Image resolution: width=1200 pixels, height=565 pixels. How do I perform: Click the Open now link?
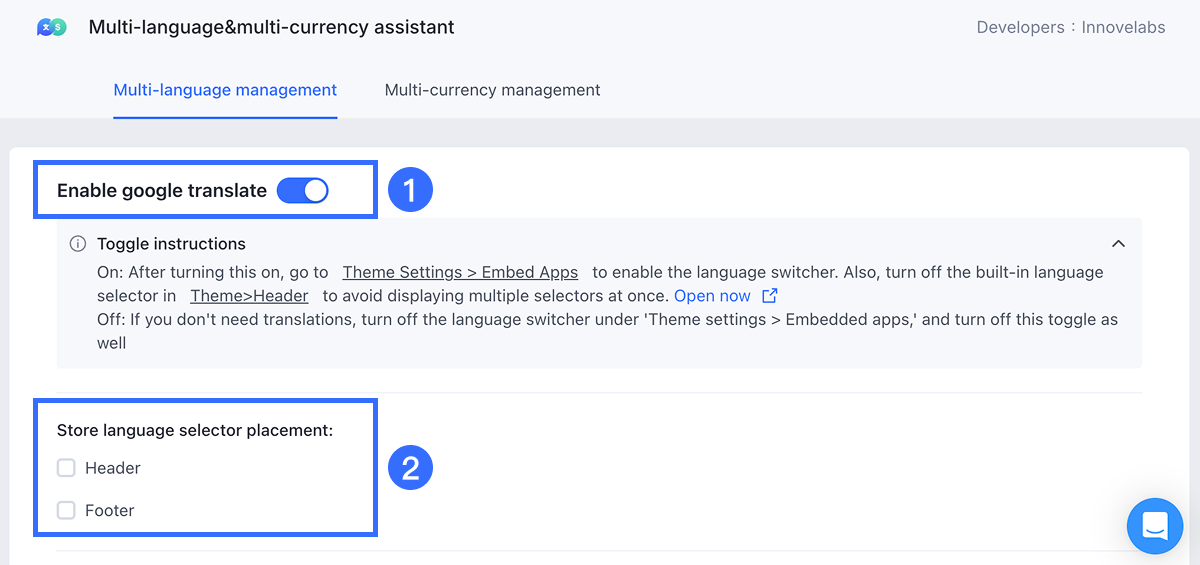point(712,296)
